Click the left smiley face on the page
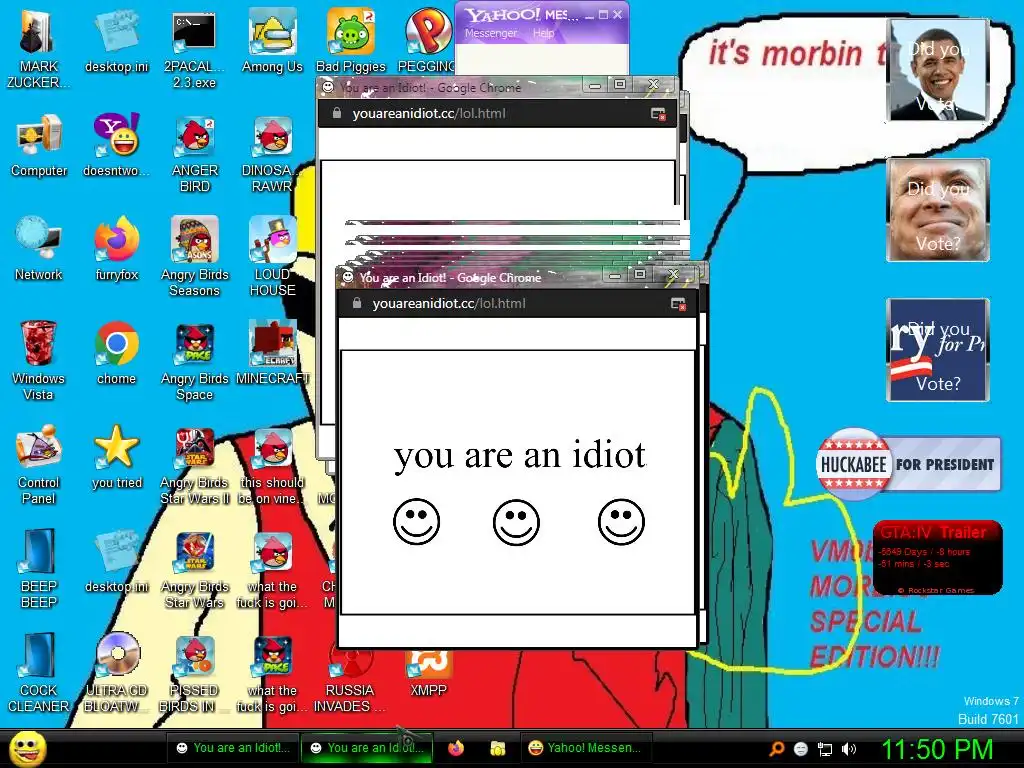The height and width of the screenshot is (768, 1024). pyautogui.click(x=416, y=522)
